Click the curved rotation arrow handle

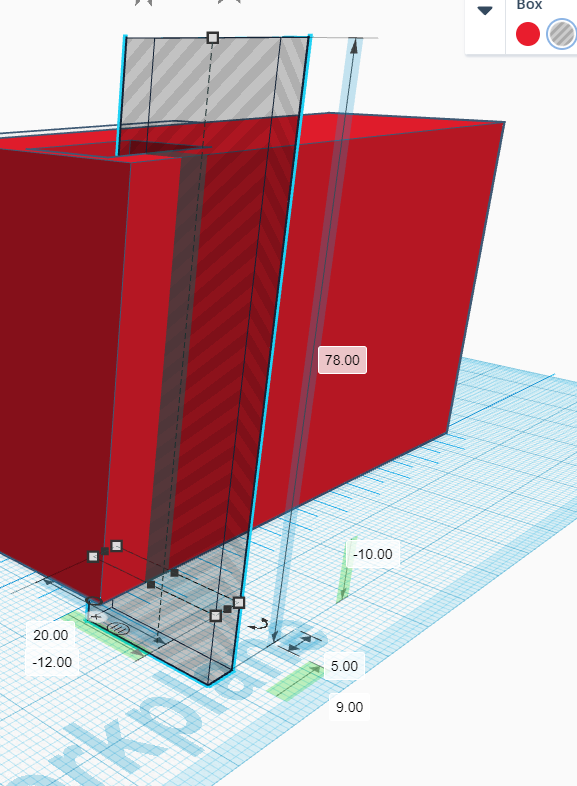click(x=259, y=626)
